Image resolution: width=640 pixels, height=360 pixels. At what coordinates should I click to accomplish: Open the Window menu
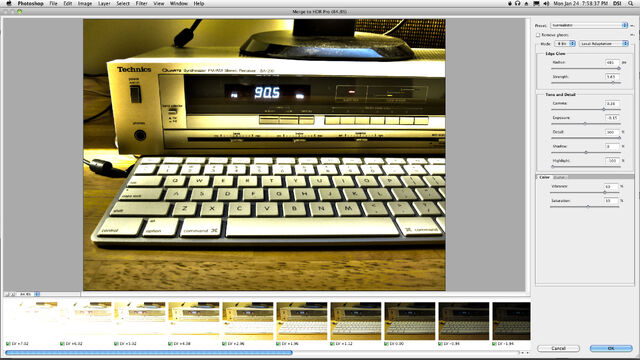click(x=179, y=3)
